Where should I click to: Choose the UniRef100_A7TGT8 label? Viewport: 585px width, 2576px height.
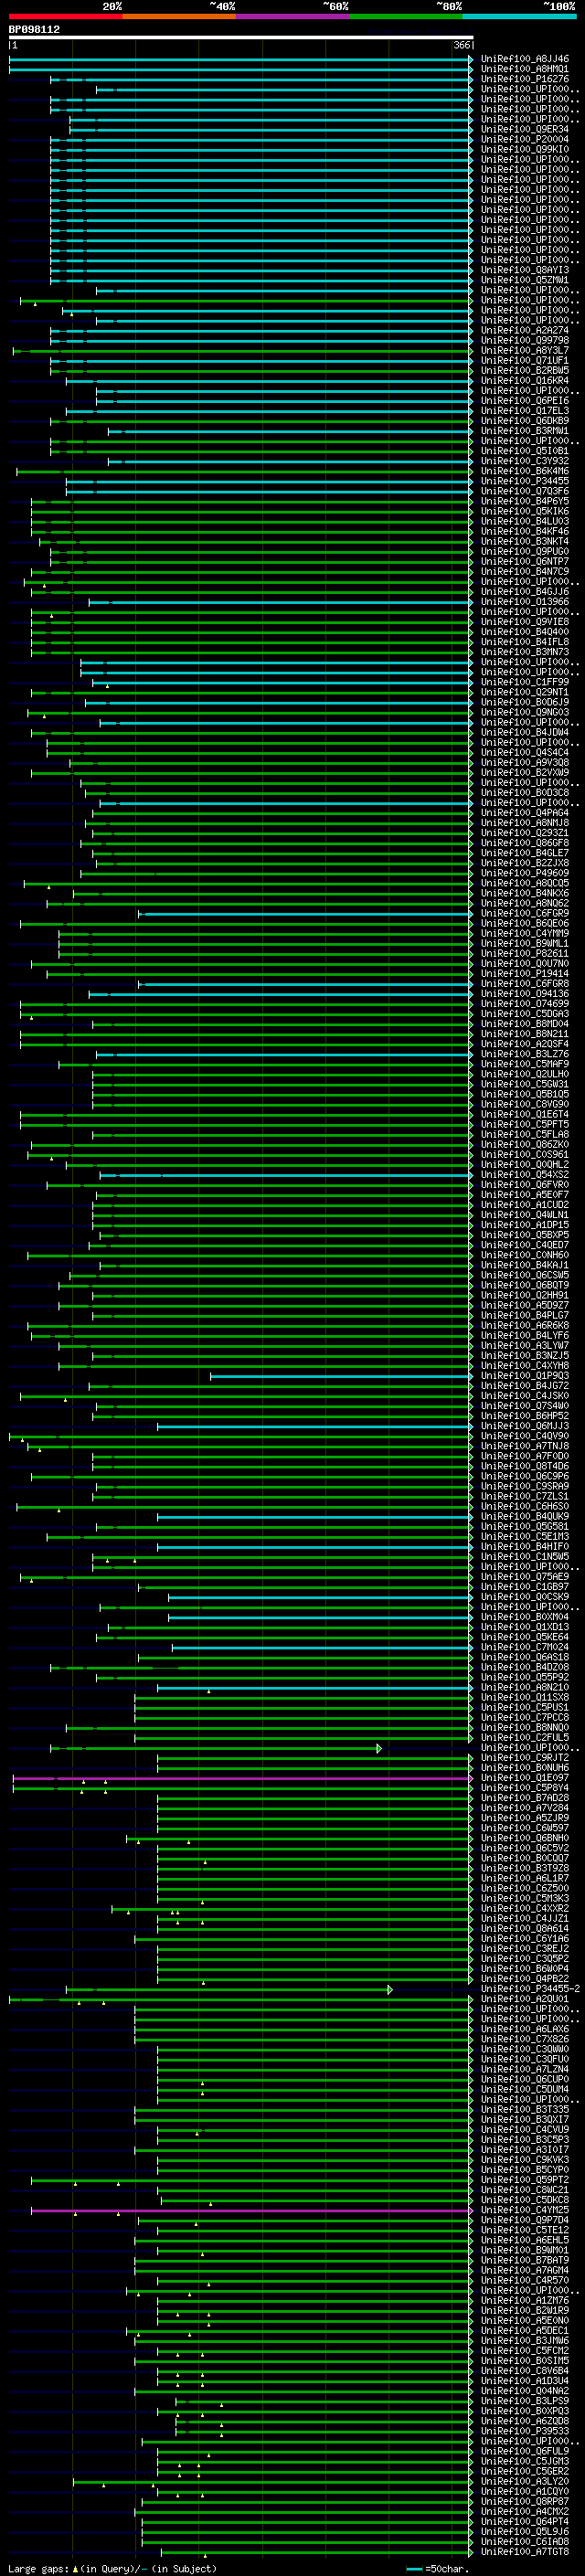point(524,2551)
